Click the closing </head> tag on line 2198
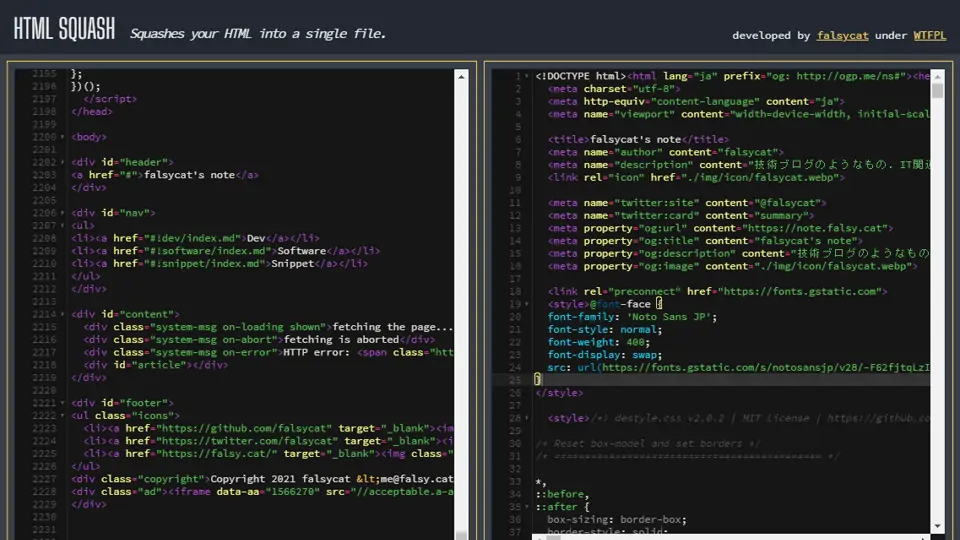960x540 pixels. (92, 111)
